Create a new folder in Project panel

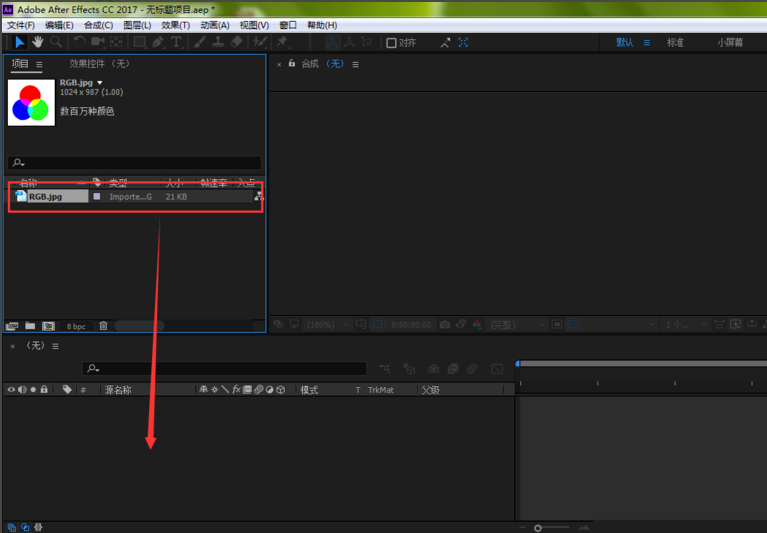click(x=30, y=326)
